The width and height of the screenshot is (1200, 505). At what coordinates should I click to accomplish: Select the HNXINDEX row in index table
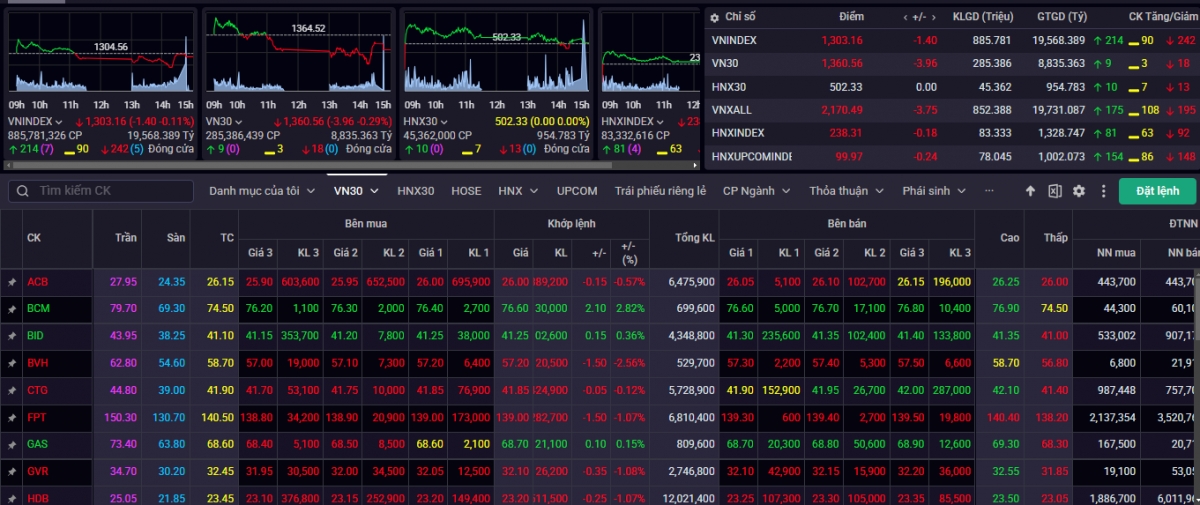tap(952, 133)
